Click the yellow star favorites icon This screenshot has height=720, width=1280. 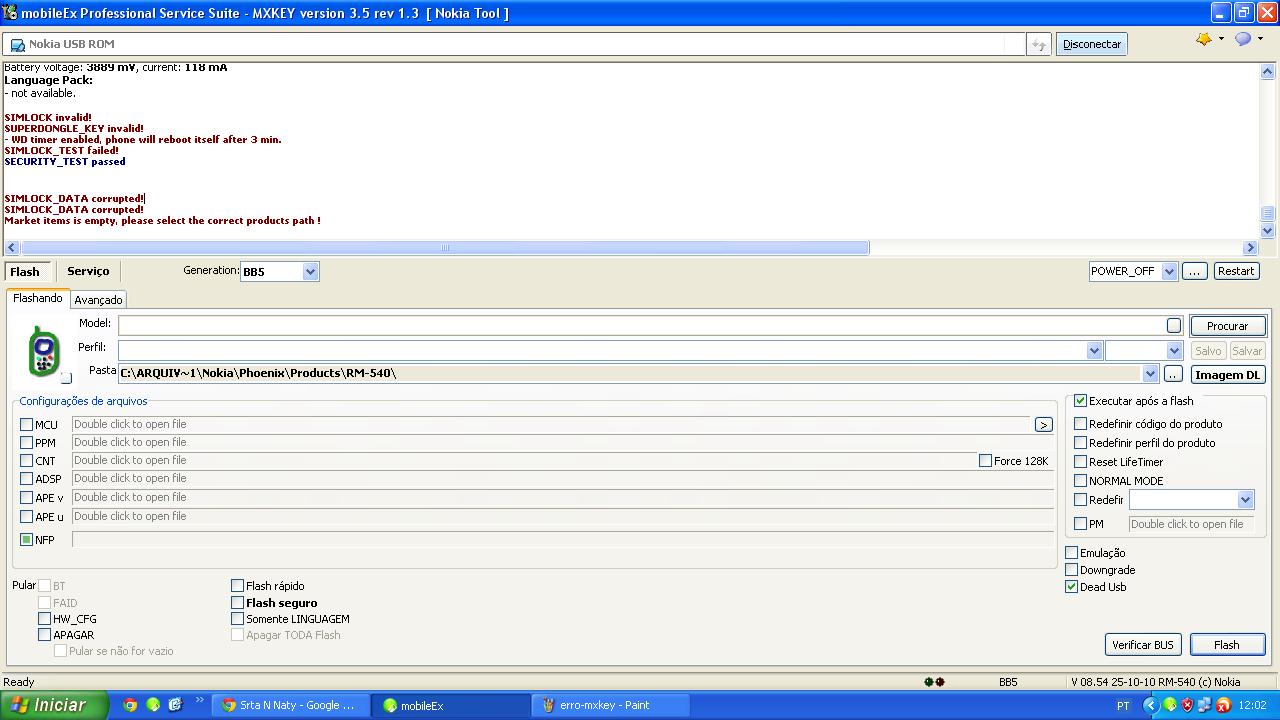(x=1203, y=39)
